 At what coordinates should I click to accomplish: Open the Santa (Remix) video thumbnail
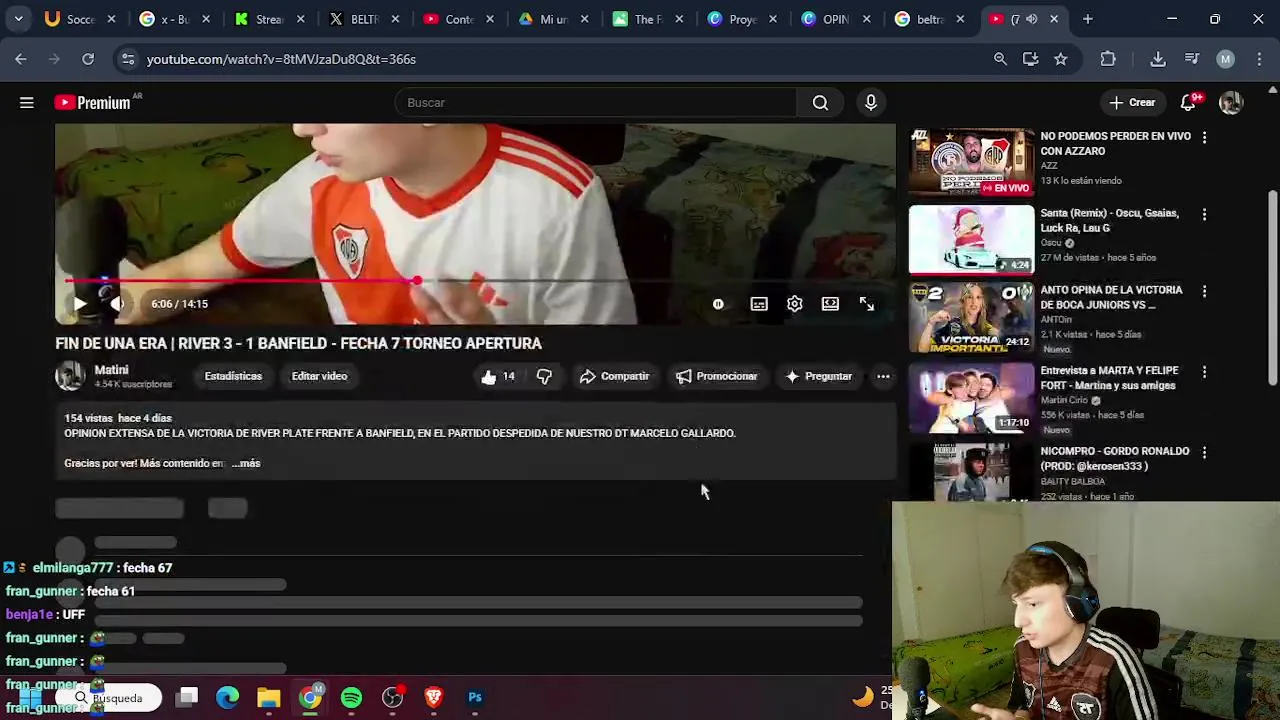coord(971,239)
